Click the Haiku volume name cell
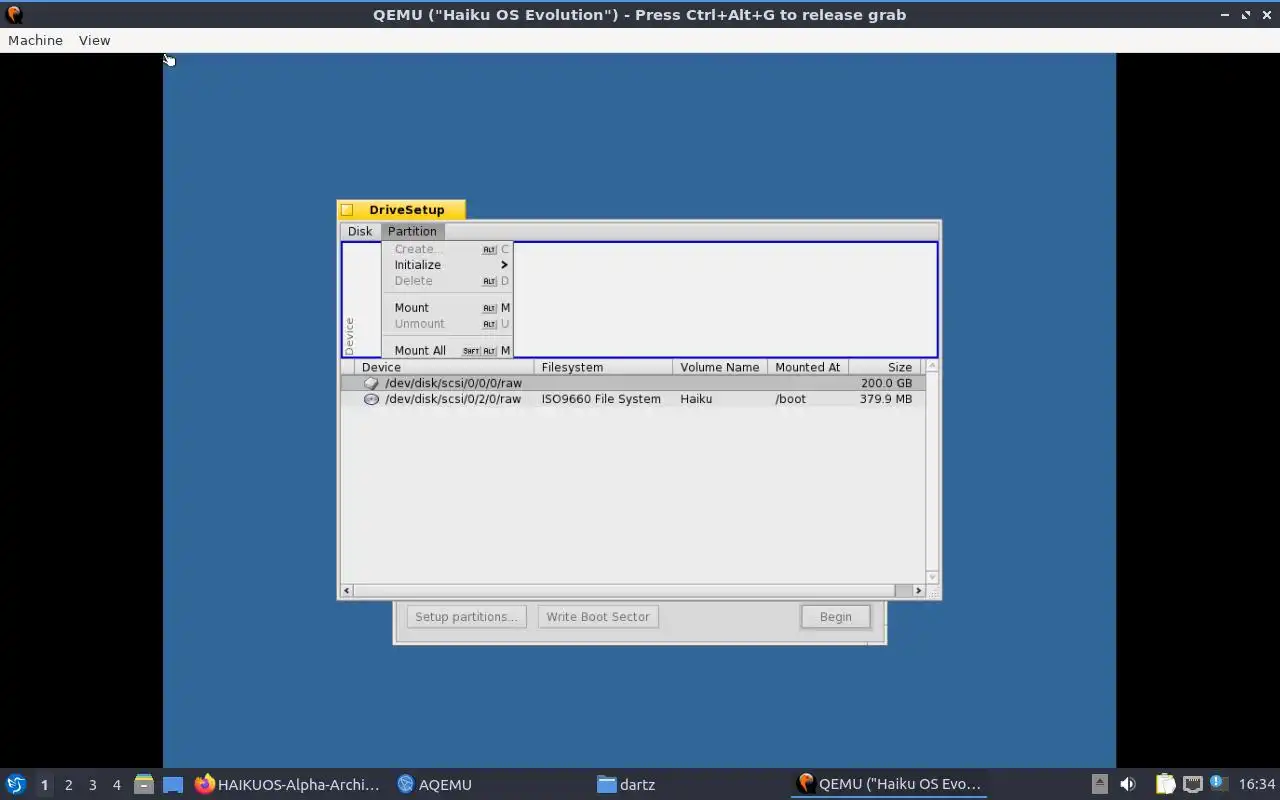The width and height of the screenshot is (1280, 800). tap(696, 399)
